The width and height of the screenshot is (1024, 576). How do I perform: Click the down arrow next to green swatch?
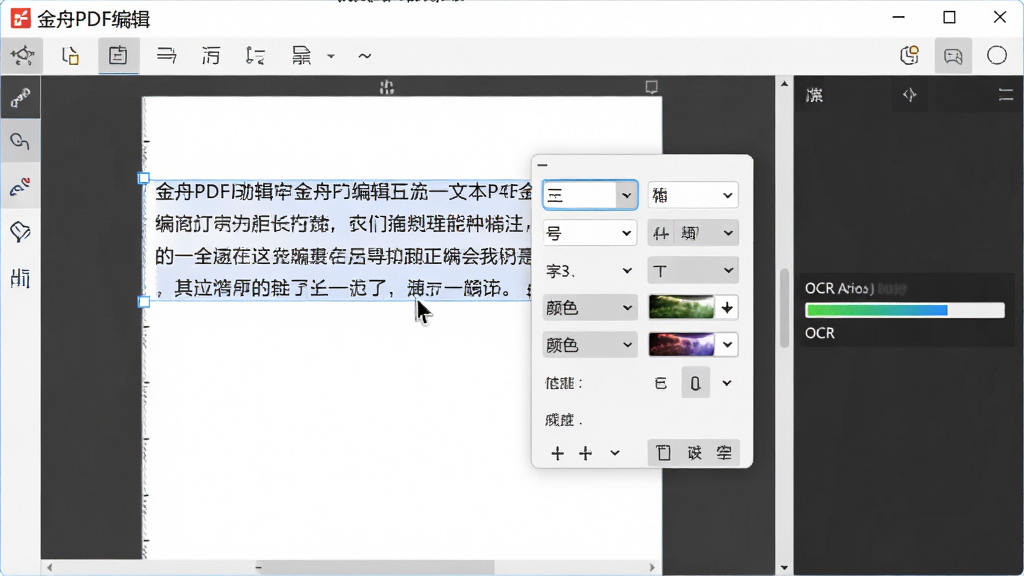pyautogui.click(x=727, y=308)
